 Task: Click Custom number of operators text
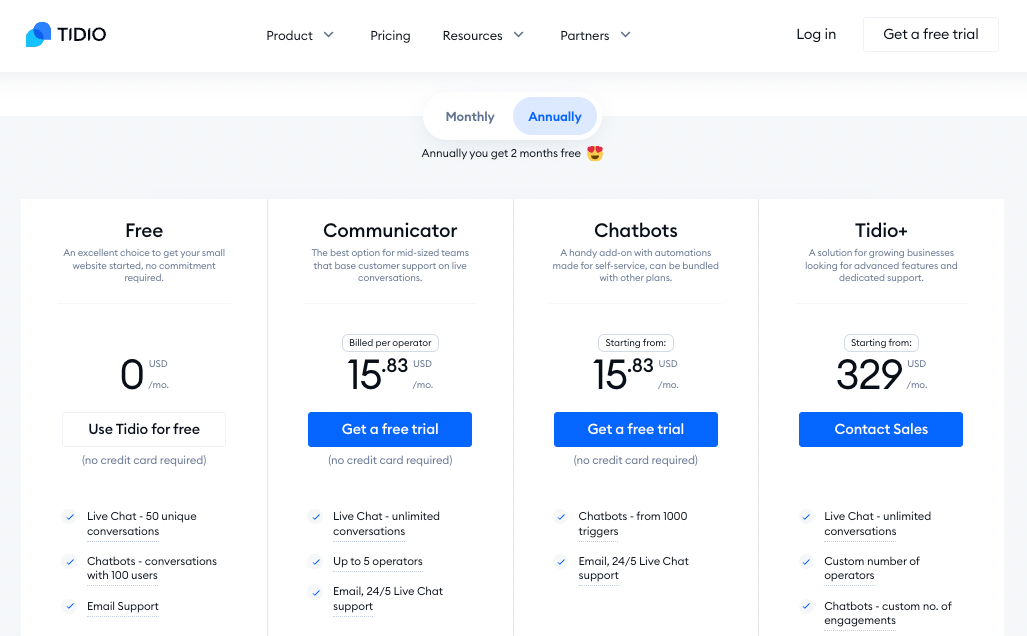[872, 569]
